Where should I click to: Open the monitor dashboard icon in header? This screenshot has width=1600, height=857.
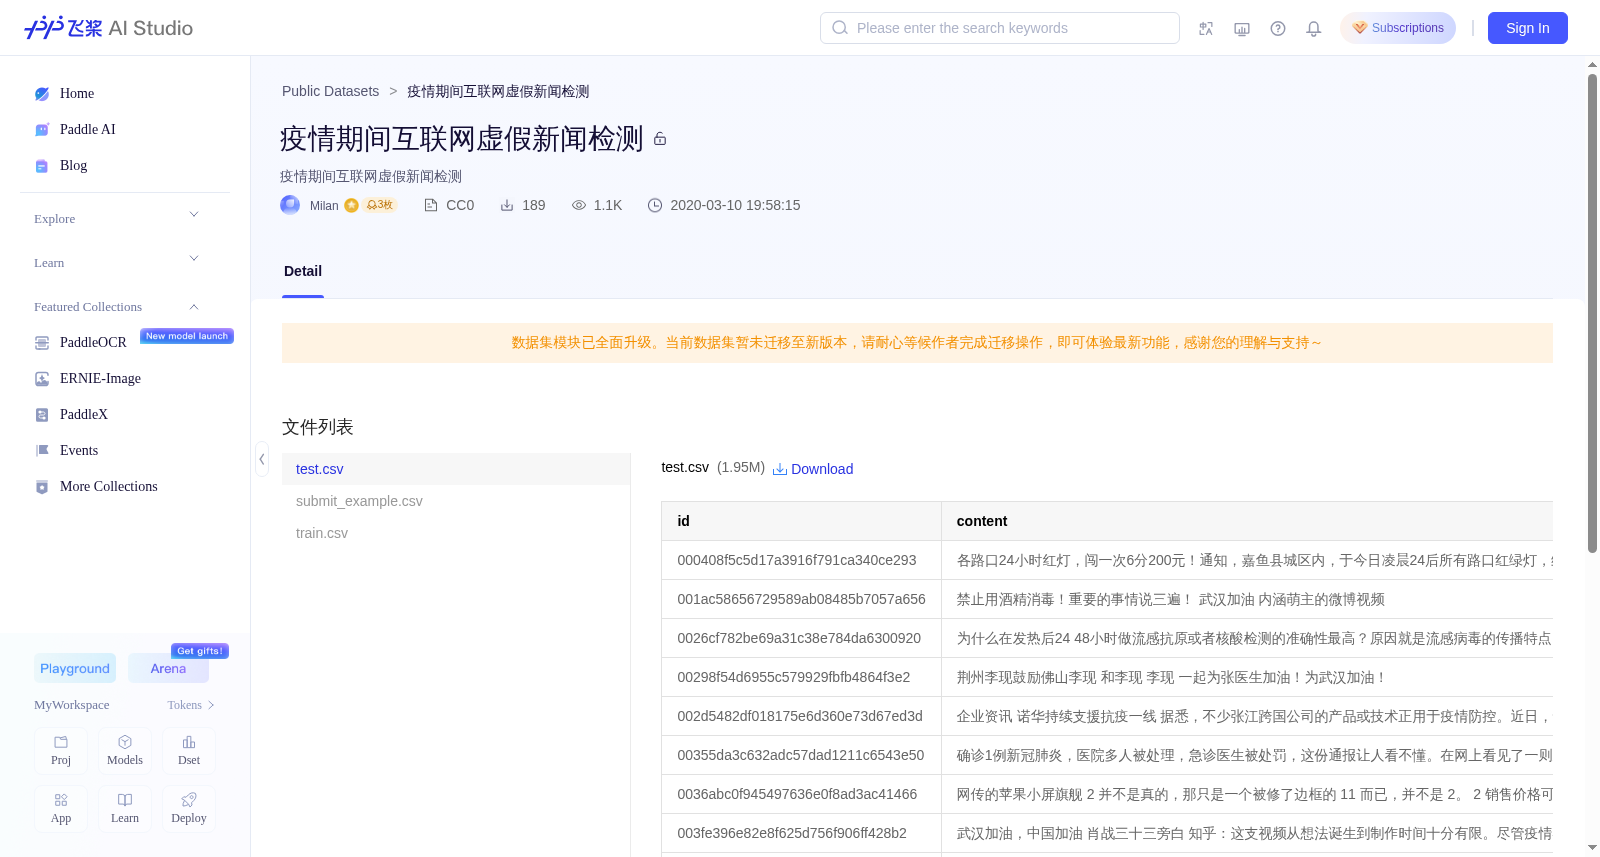click(1242, 28)
